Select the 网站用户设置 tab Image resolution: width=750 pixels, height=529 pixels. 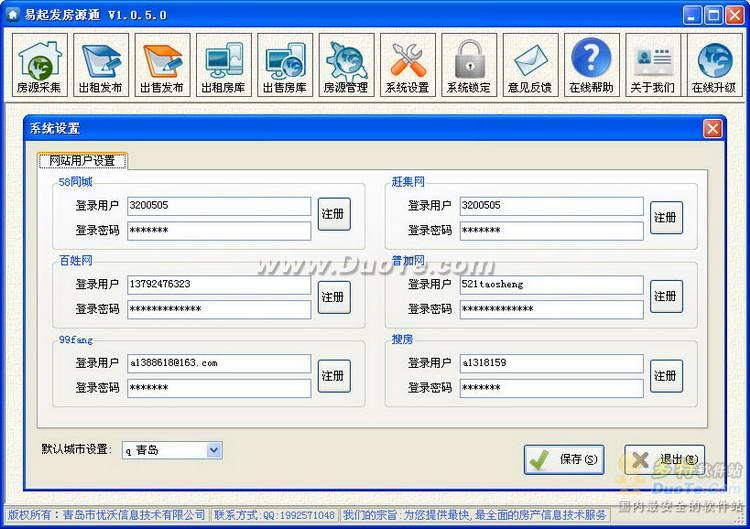(82, 161)
